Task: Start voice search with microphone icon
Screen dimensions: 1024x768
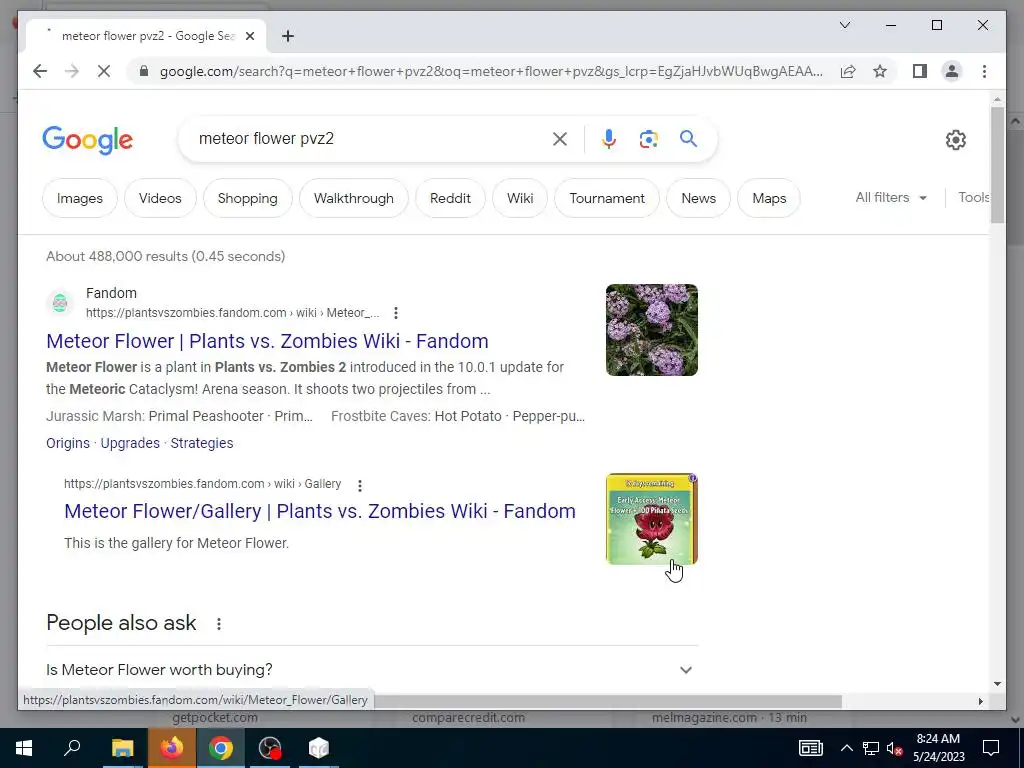Action: 609,138
